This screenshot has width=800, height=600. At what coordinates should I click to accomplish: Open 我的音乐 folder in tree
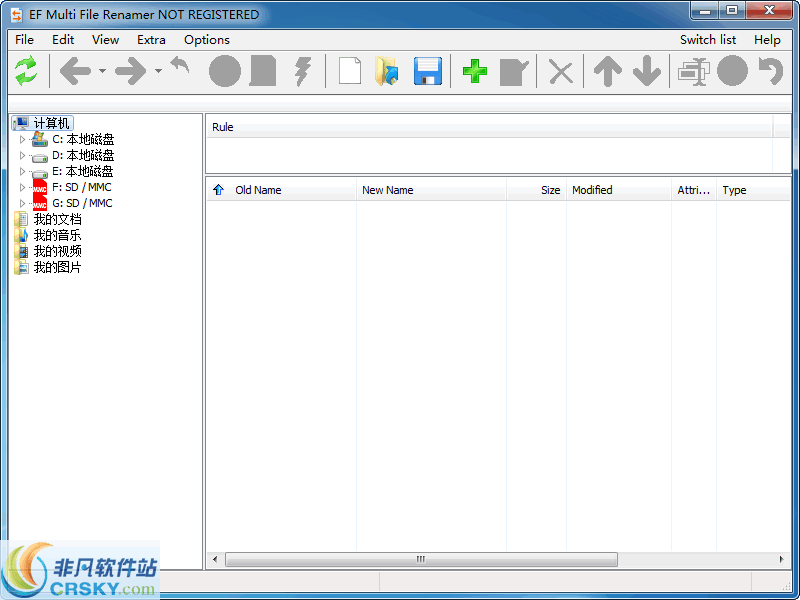[57, 235]
